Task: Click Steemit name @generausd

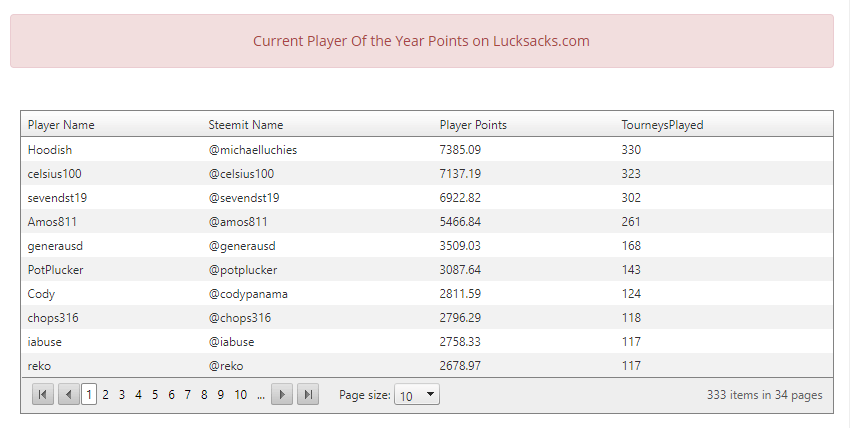Action: (x=242, y=246)
